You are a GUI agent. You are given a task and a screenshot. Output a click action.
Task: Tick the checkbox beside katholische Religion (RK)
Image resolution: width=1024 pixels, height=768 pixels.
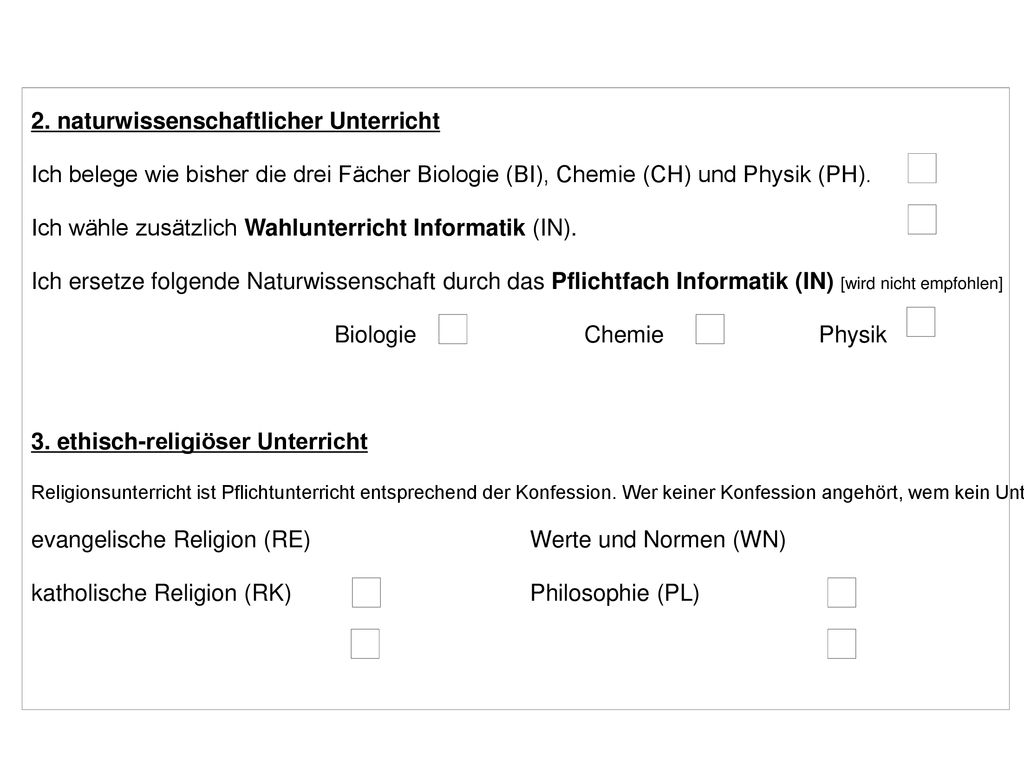coord(366,592)
